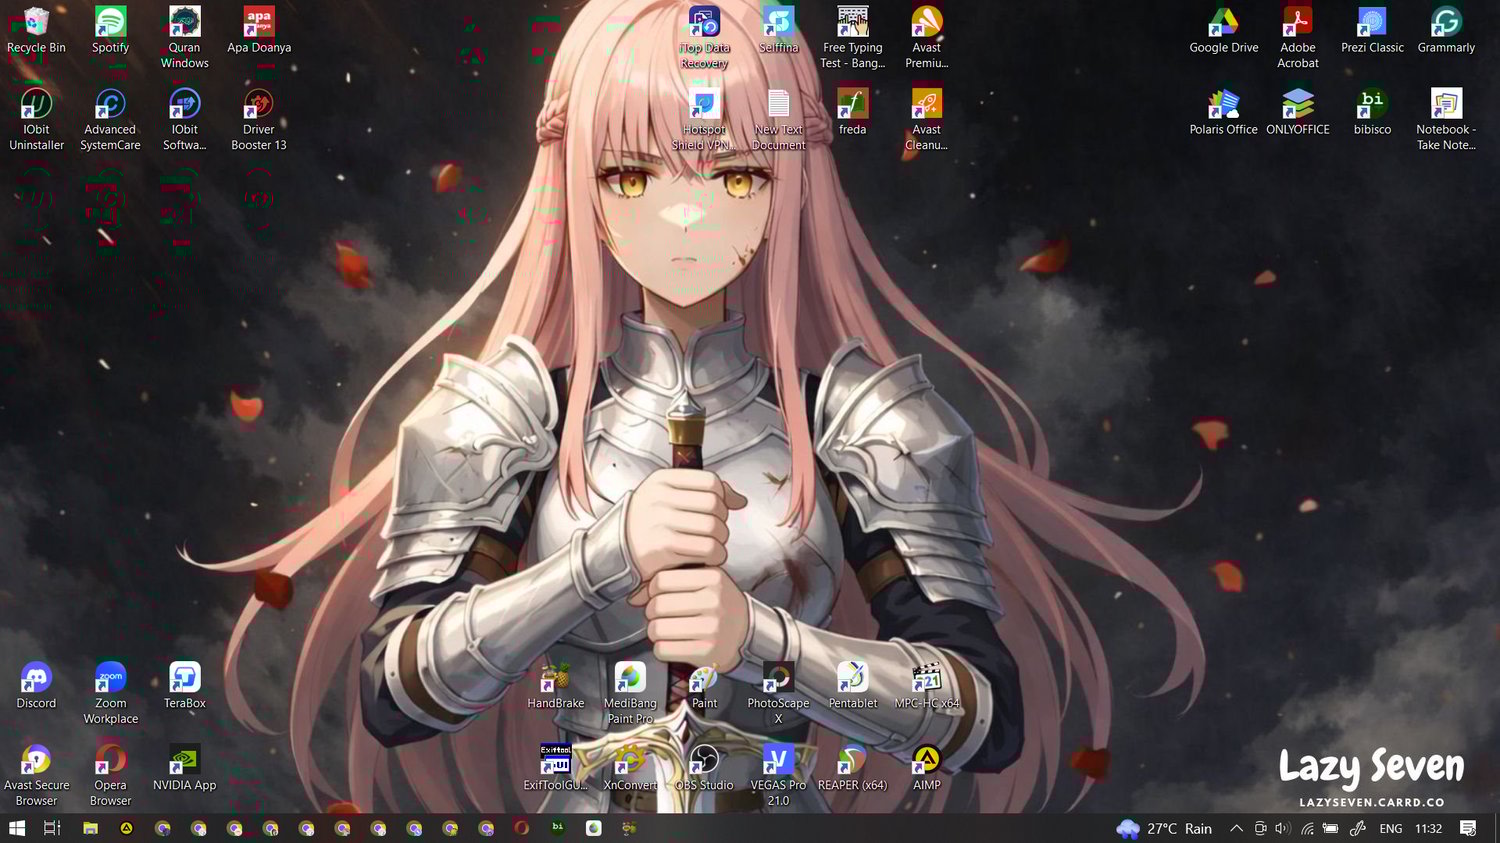Open the AIMP desktop shortcut

tap(927, 769)
